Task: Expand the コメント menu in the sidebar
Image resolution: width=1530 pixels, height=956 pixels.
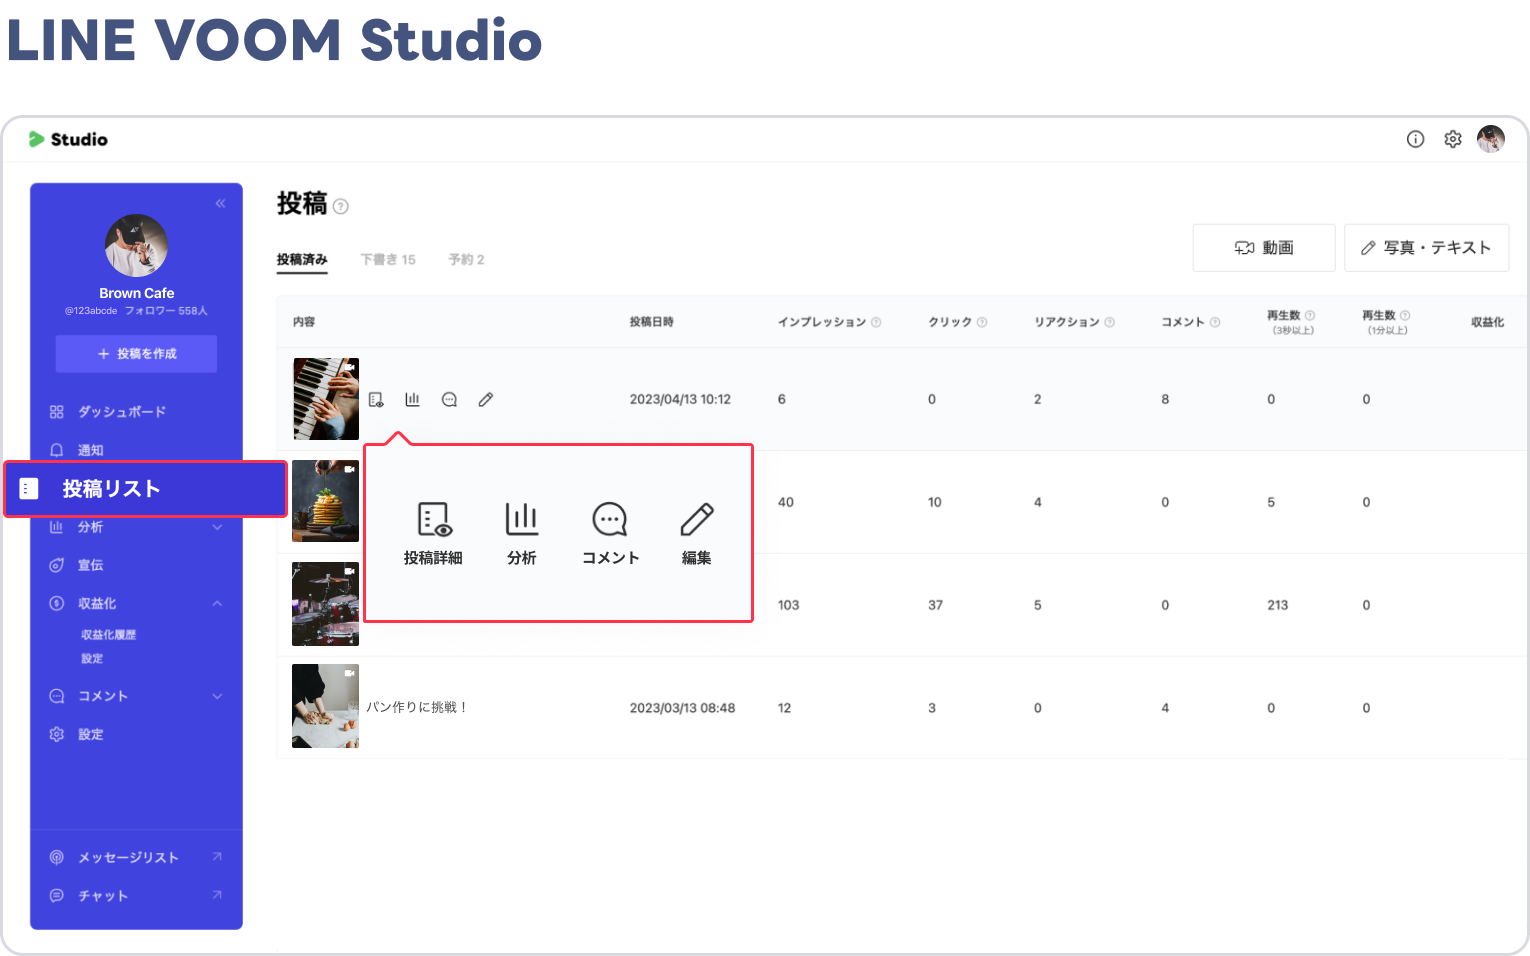Action: click(x=218, y=695)
